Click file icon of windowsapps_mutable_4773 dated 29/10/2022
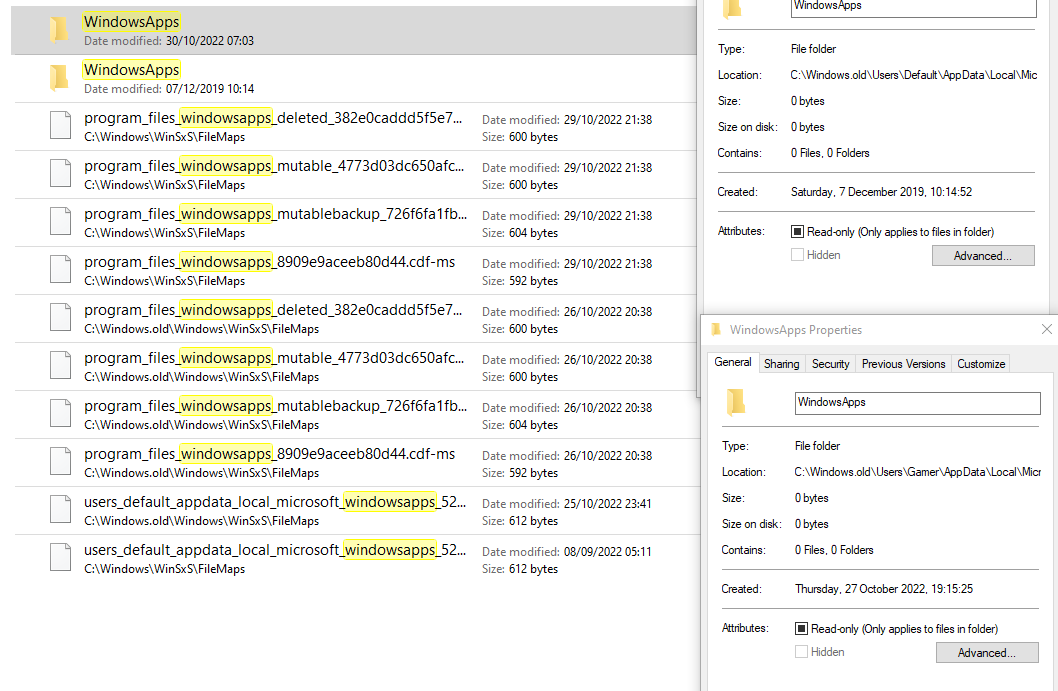Image resolution: width=1058 pixels, height=691 pixels. click(60, 173)
